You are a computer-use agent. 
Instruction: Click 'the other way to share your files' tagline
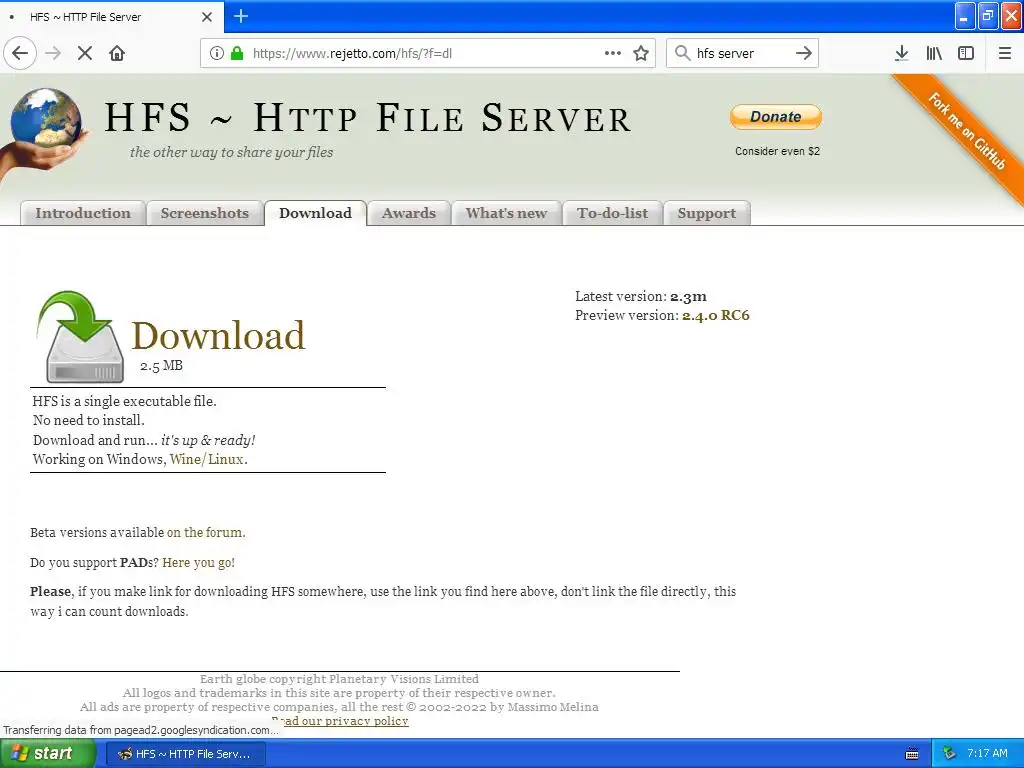[x=231, y=152]
